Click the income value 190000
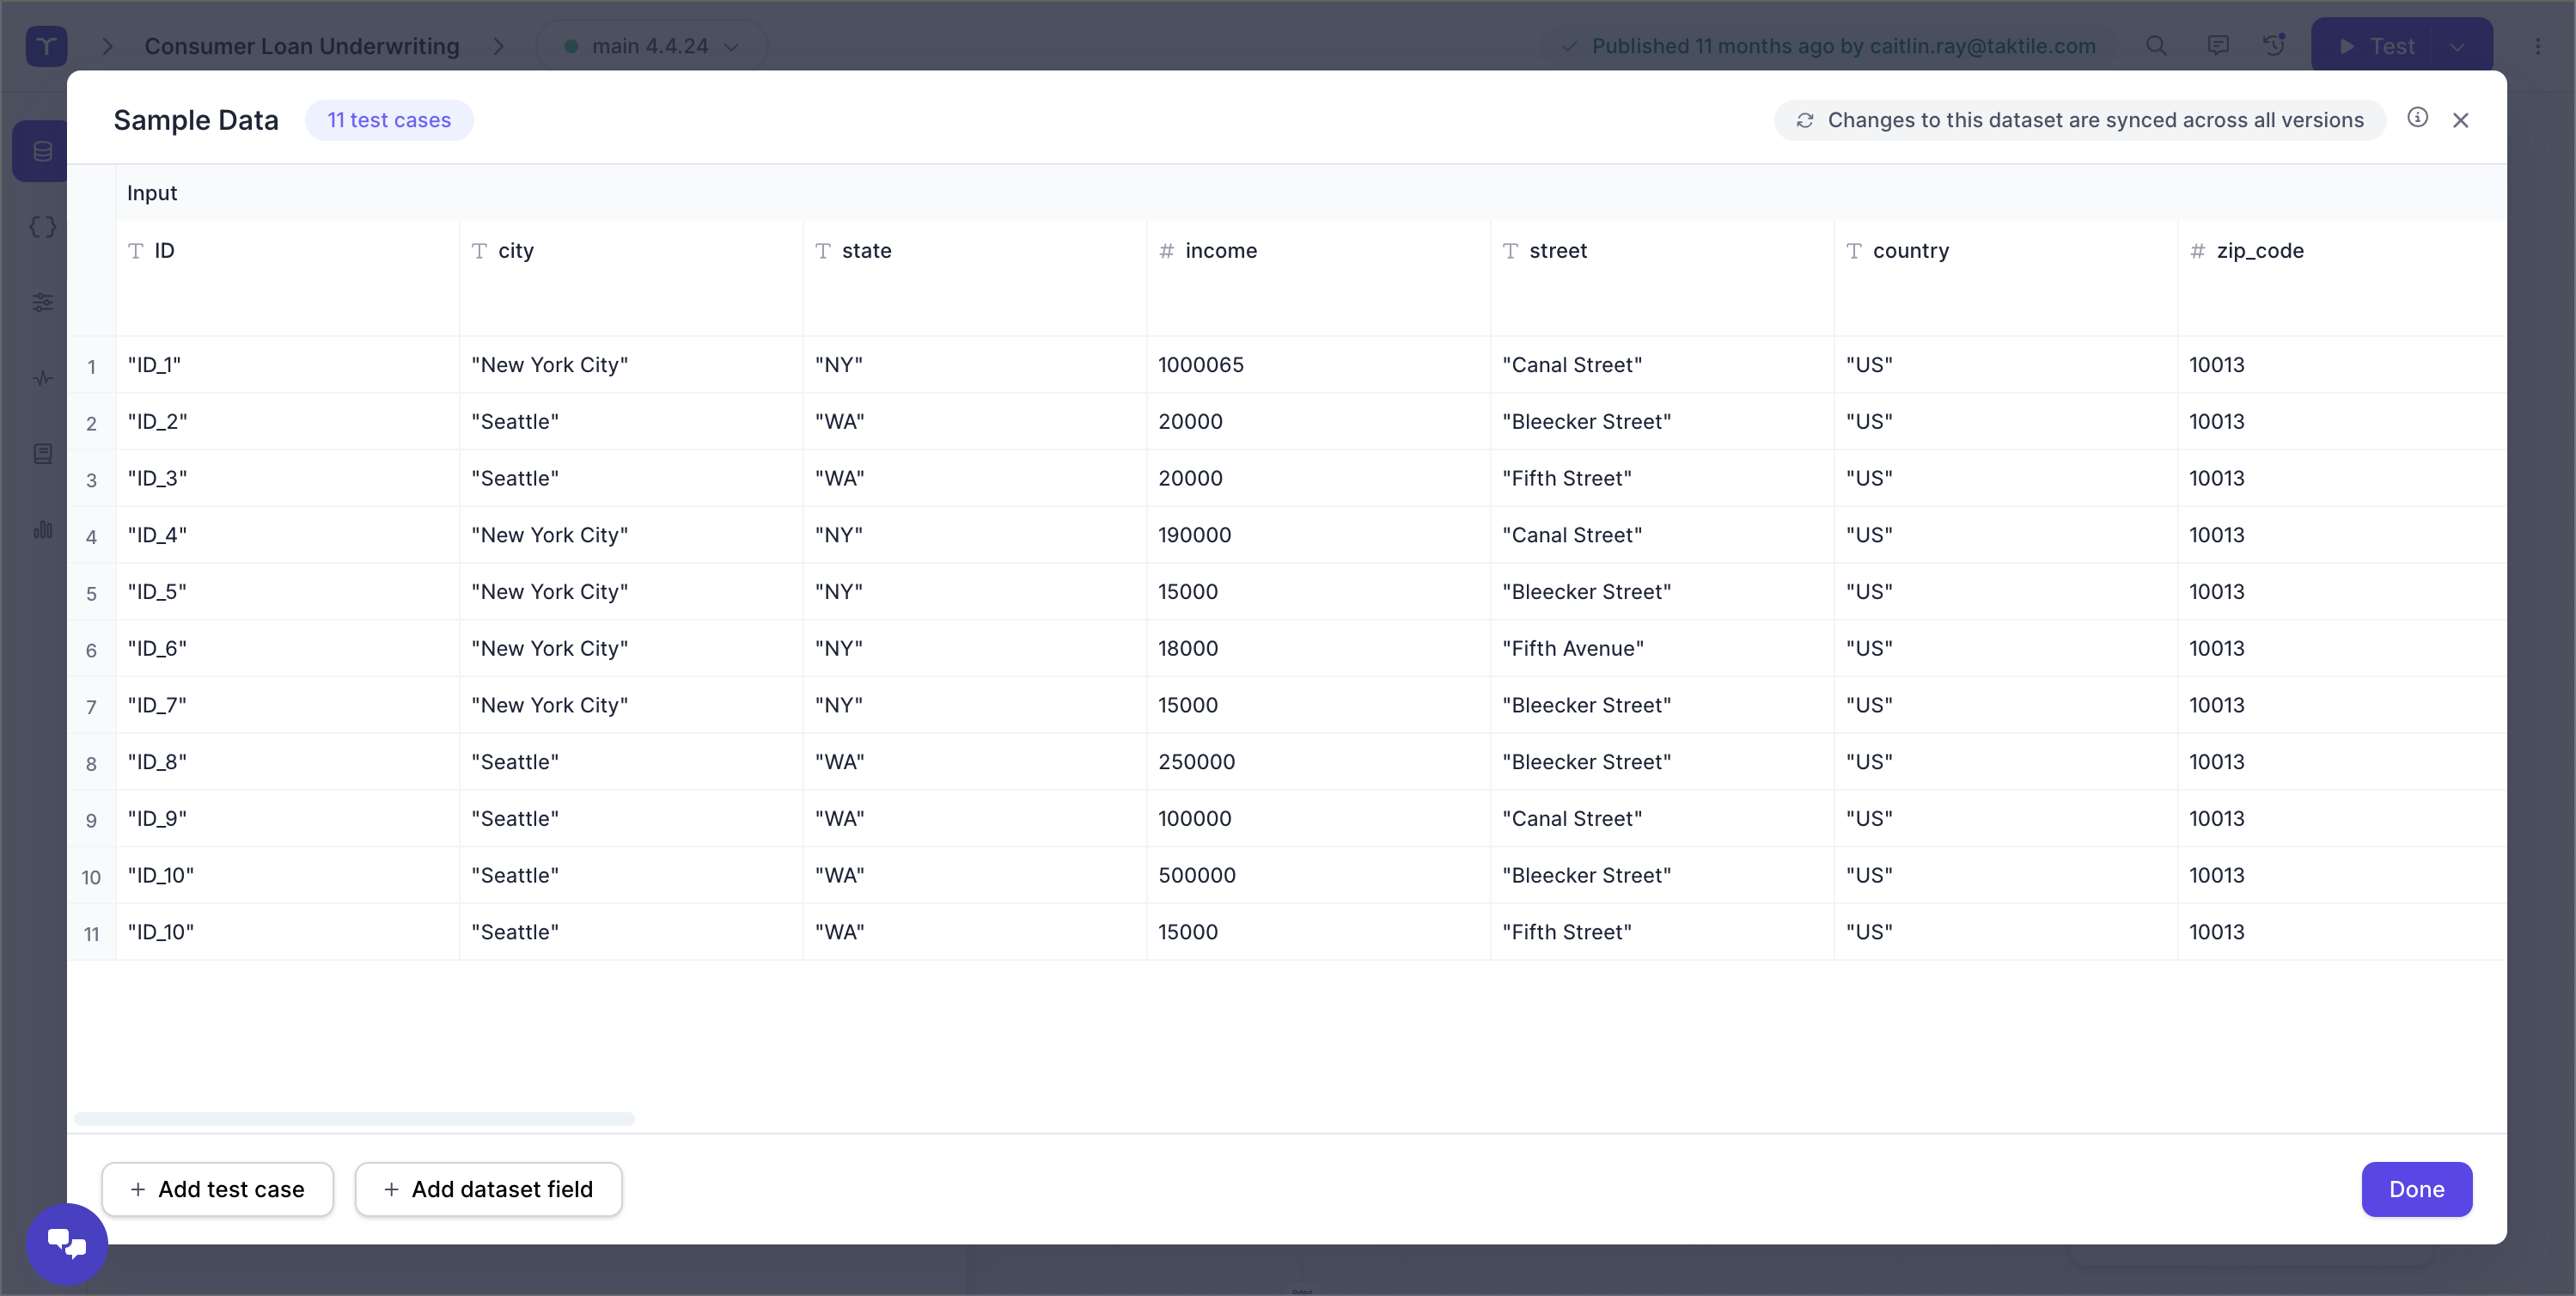Image resolution: width=2576 pixels, height=1296 pixels. pyautogui.click(x=1318, y=535)
